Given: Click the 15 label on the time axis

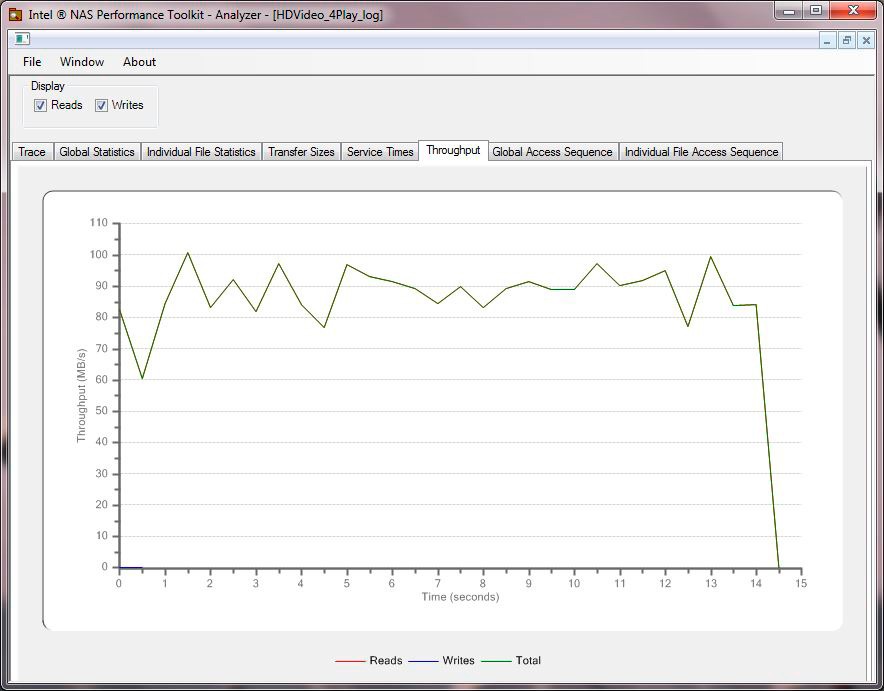Looking at the screenshot, I should click(801, 583).
